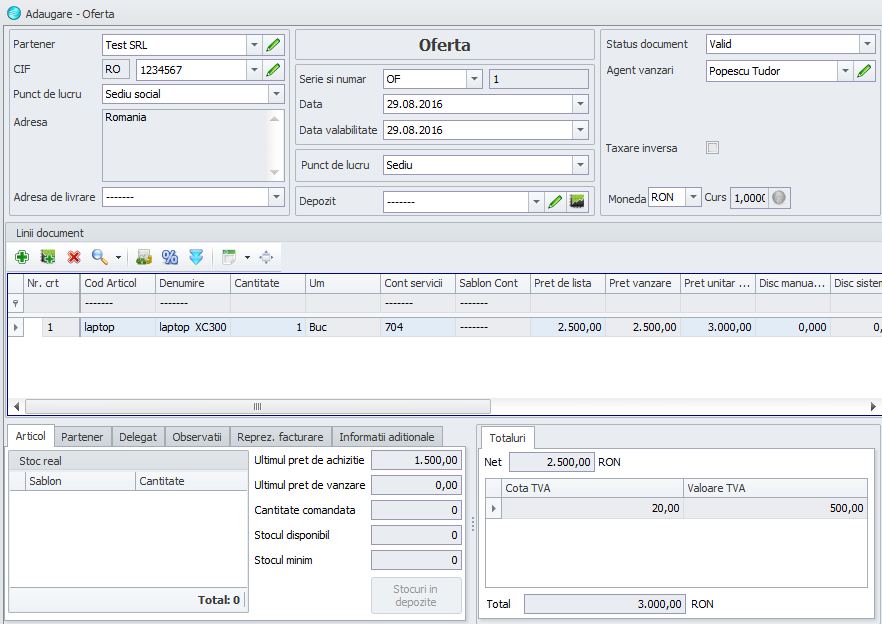Click into the Adresa text area
Image resolution: width=882 pixels, height=624 pixels.
194,145
